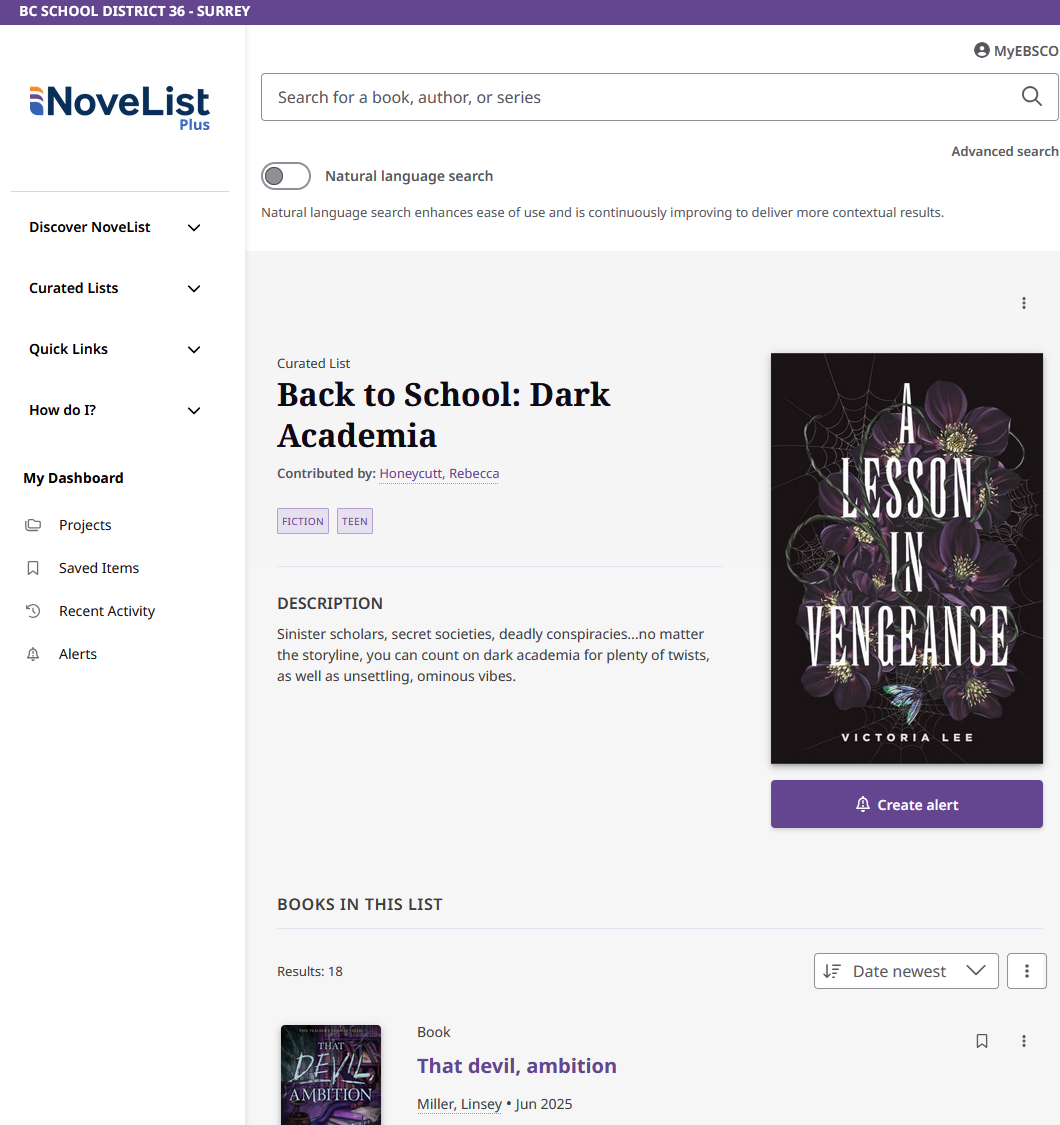Click the My Dashboard heading
The height and width of the screenshot is (1125, 1060).
(73, 479)
